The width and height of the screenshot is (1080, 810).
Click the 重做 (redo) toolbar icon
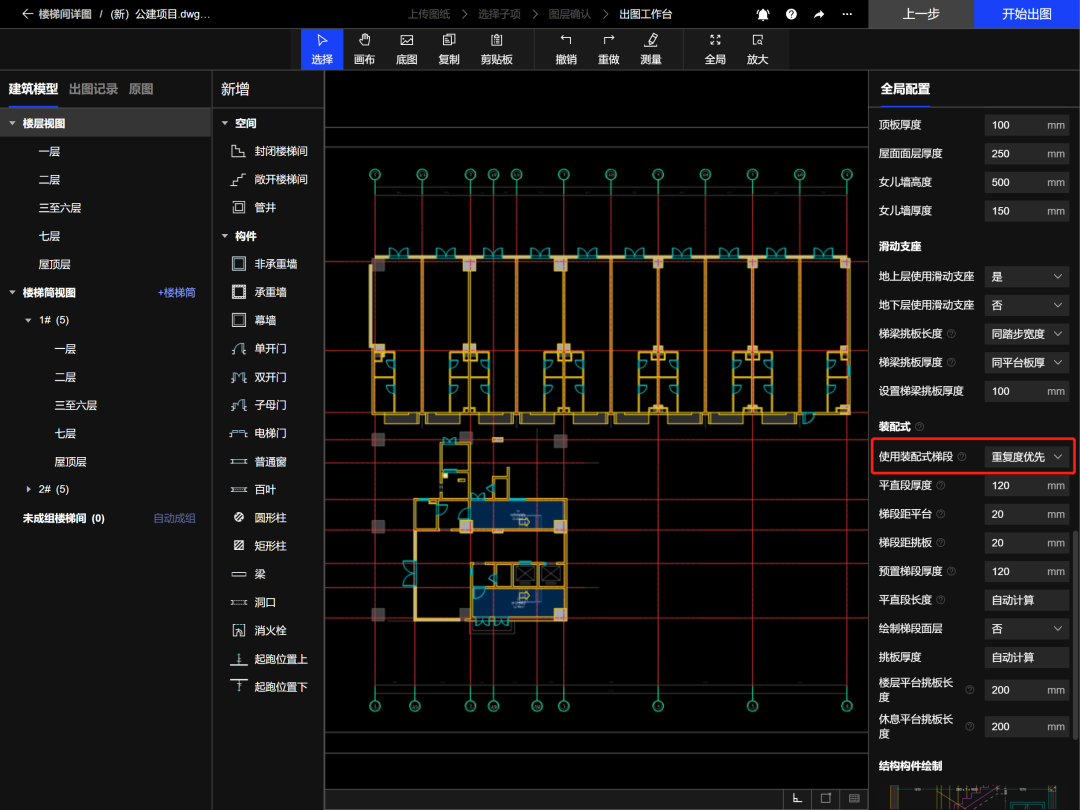click(x=608, y=48)
